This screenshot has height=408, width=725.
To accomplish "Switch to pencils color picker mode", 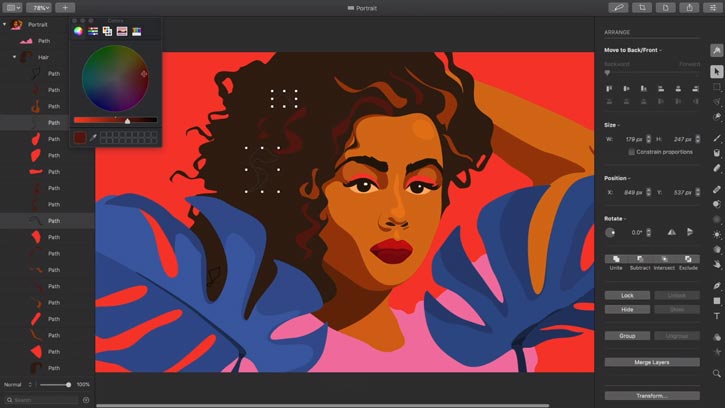I will pyautogui.click(x=136, y=31).
